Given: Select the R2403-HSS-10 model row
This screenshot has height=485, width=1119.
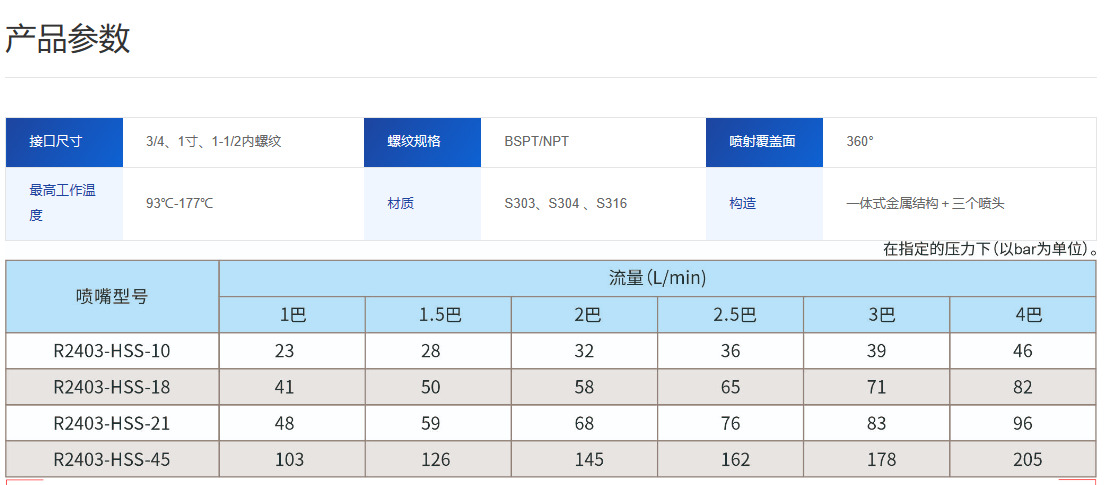Looking at the screenshot, I should [112, 351].
